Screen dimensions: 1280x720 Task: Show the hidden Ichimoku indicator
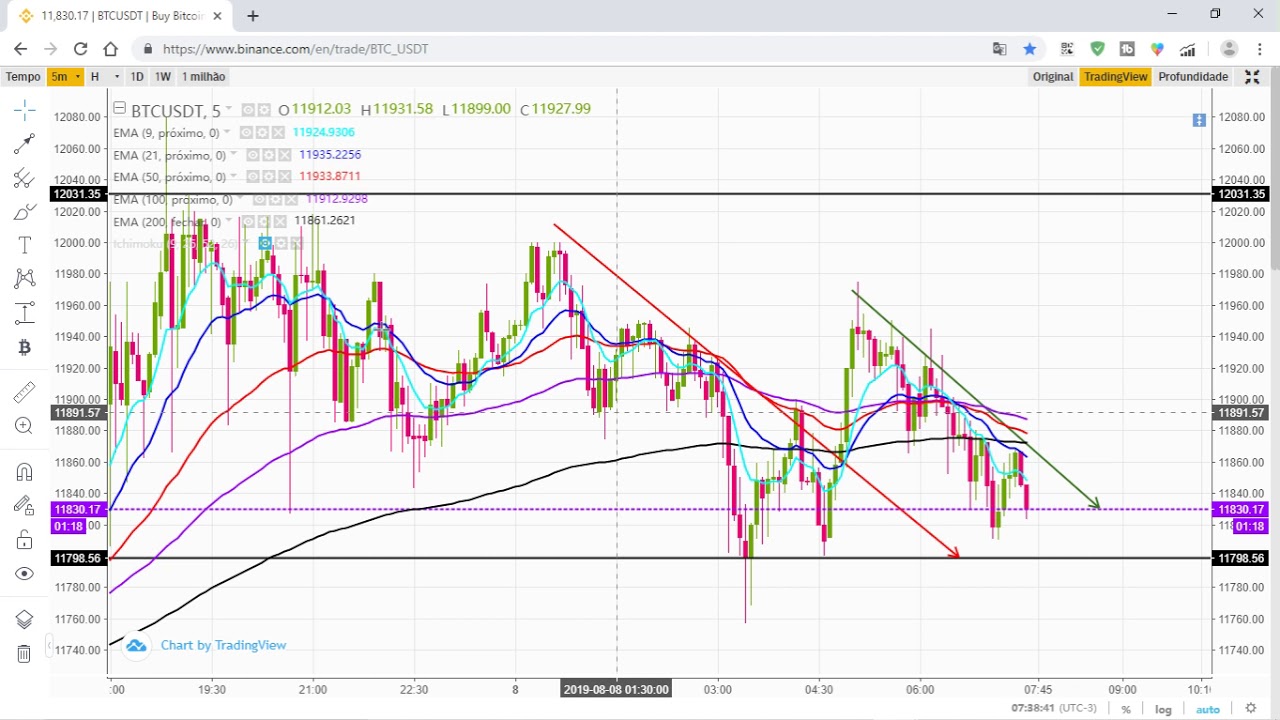point(265,243)
